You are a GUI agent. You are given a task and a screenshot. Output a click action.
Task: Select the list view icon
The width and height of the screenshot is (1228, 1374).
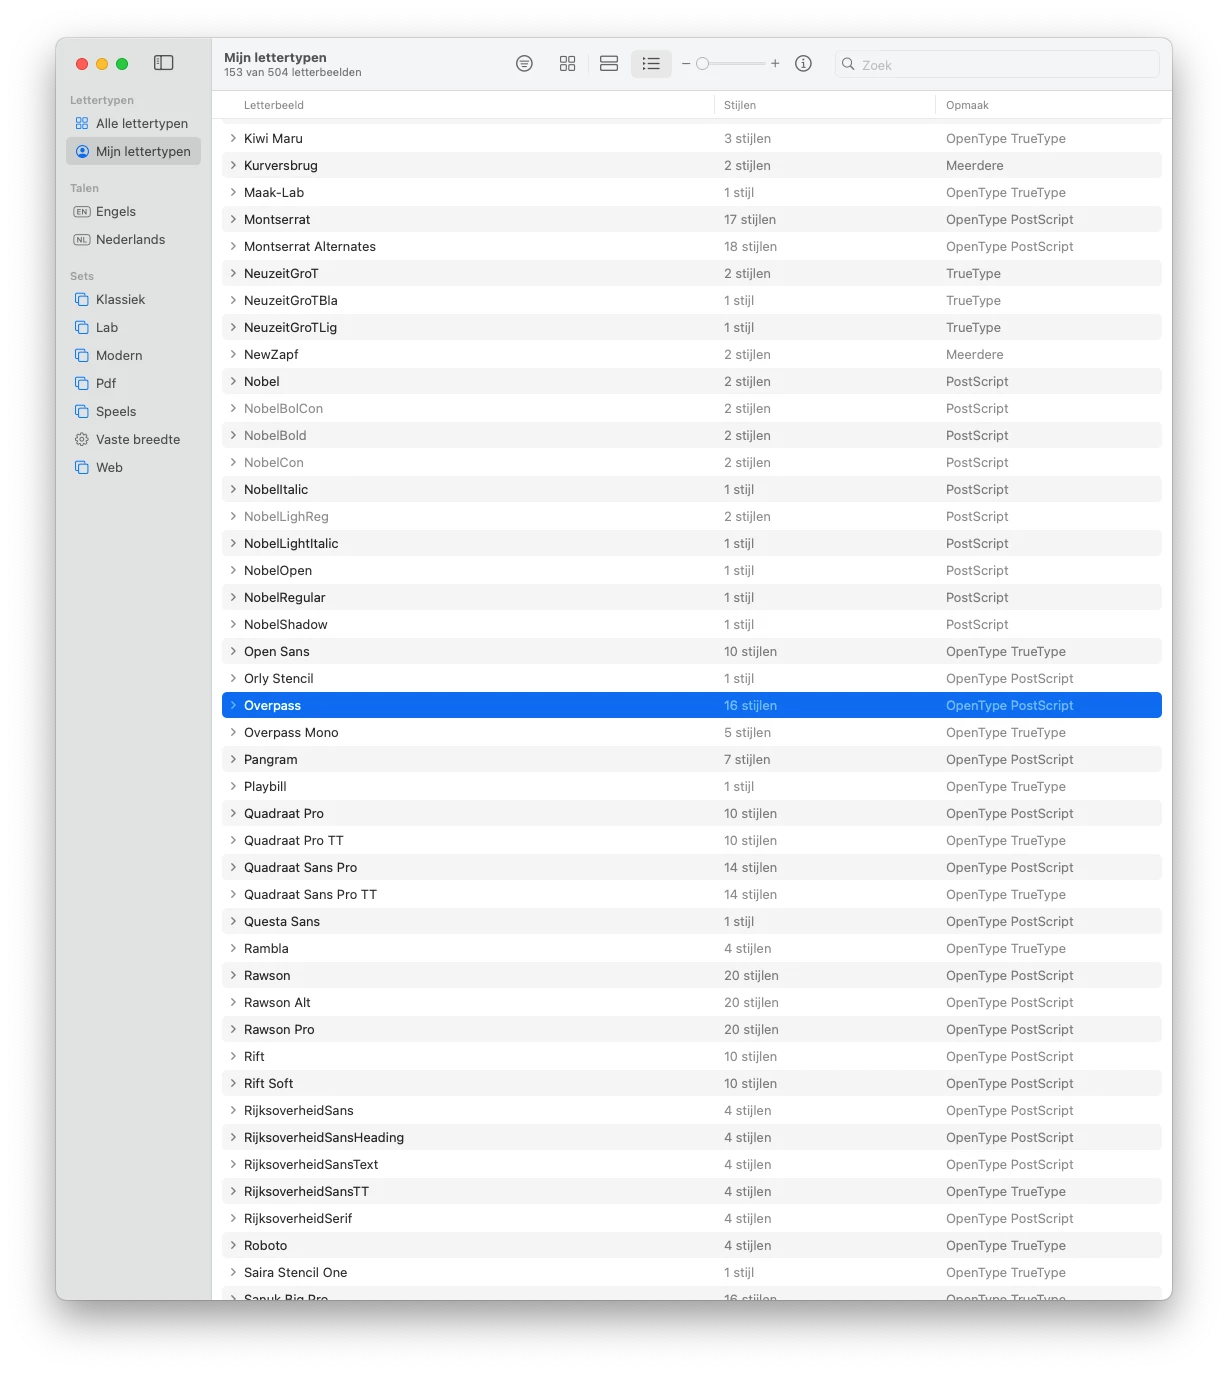[x=651, y=64]
